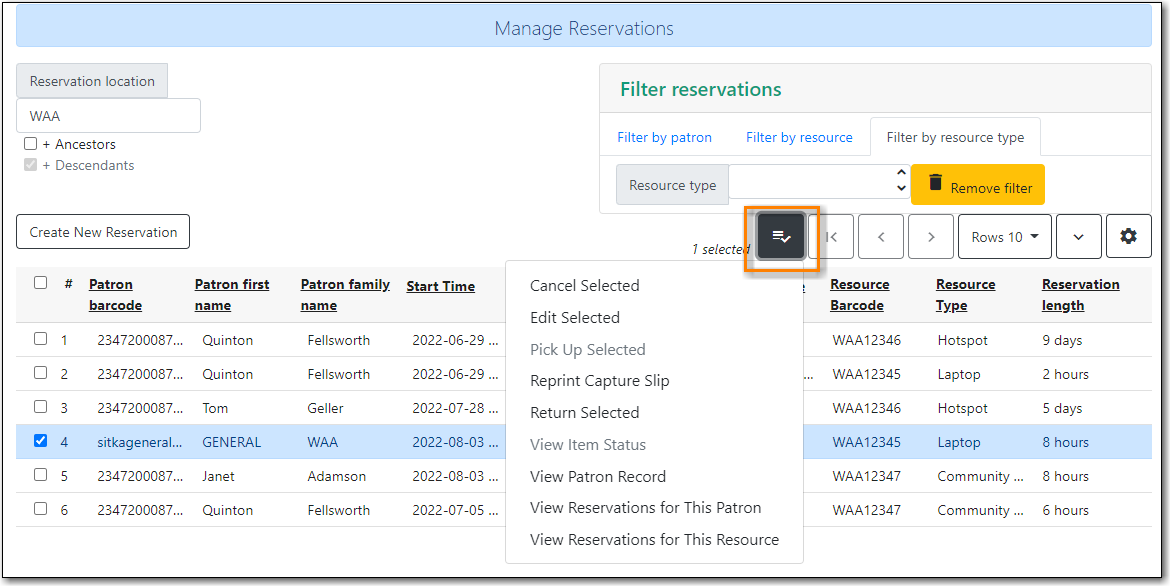Click the trash icon on Remove filter
Image resolution: width=1170 pixels, height=586 pixels.
935,184
